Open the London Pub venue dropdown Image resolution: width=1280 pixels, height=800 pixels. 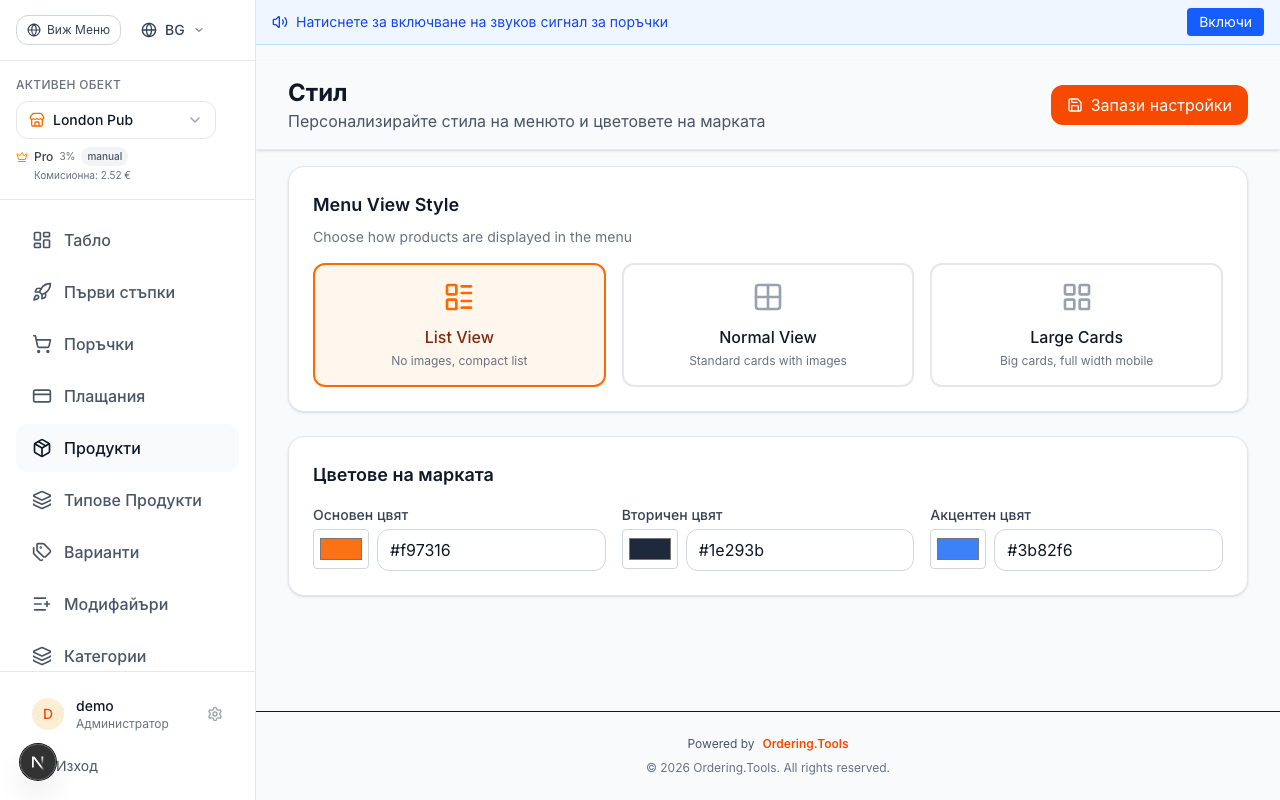[x=116, y=120]
